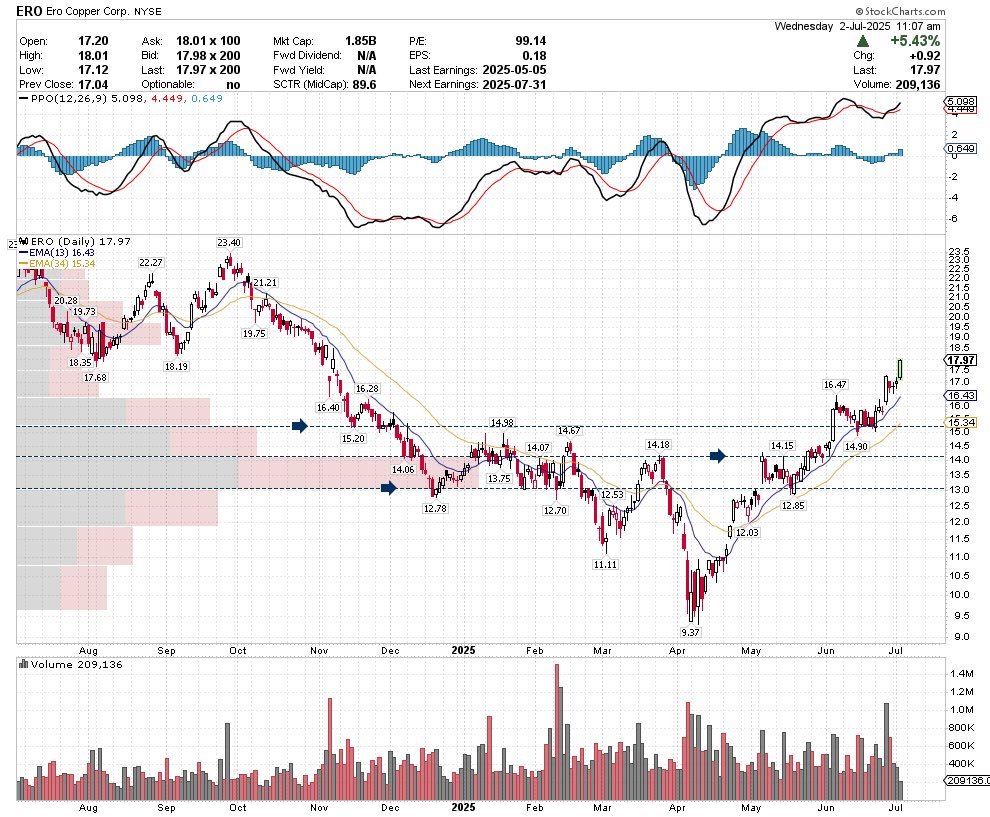Screen dimensions: 990x817
Task: Click the 12.85 price label
Action: pyautogui.click(x=793, y=505)
